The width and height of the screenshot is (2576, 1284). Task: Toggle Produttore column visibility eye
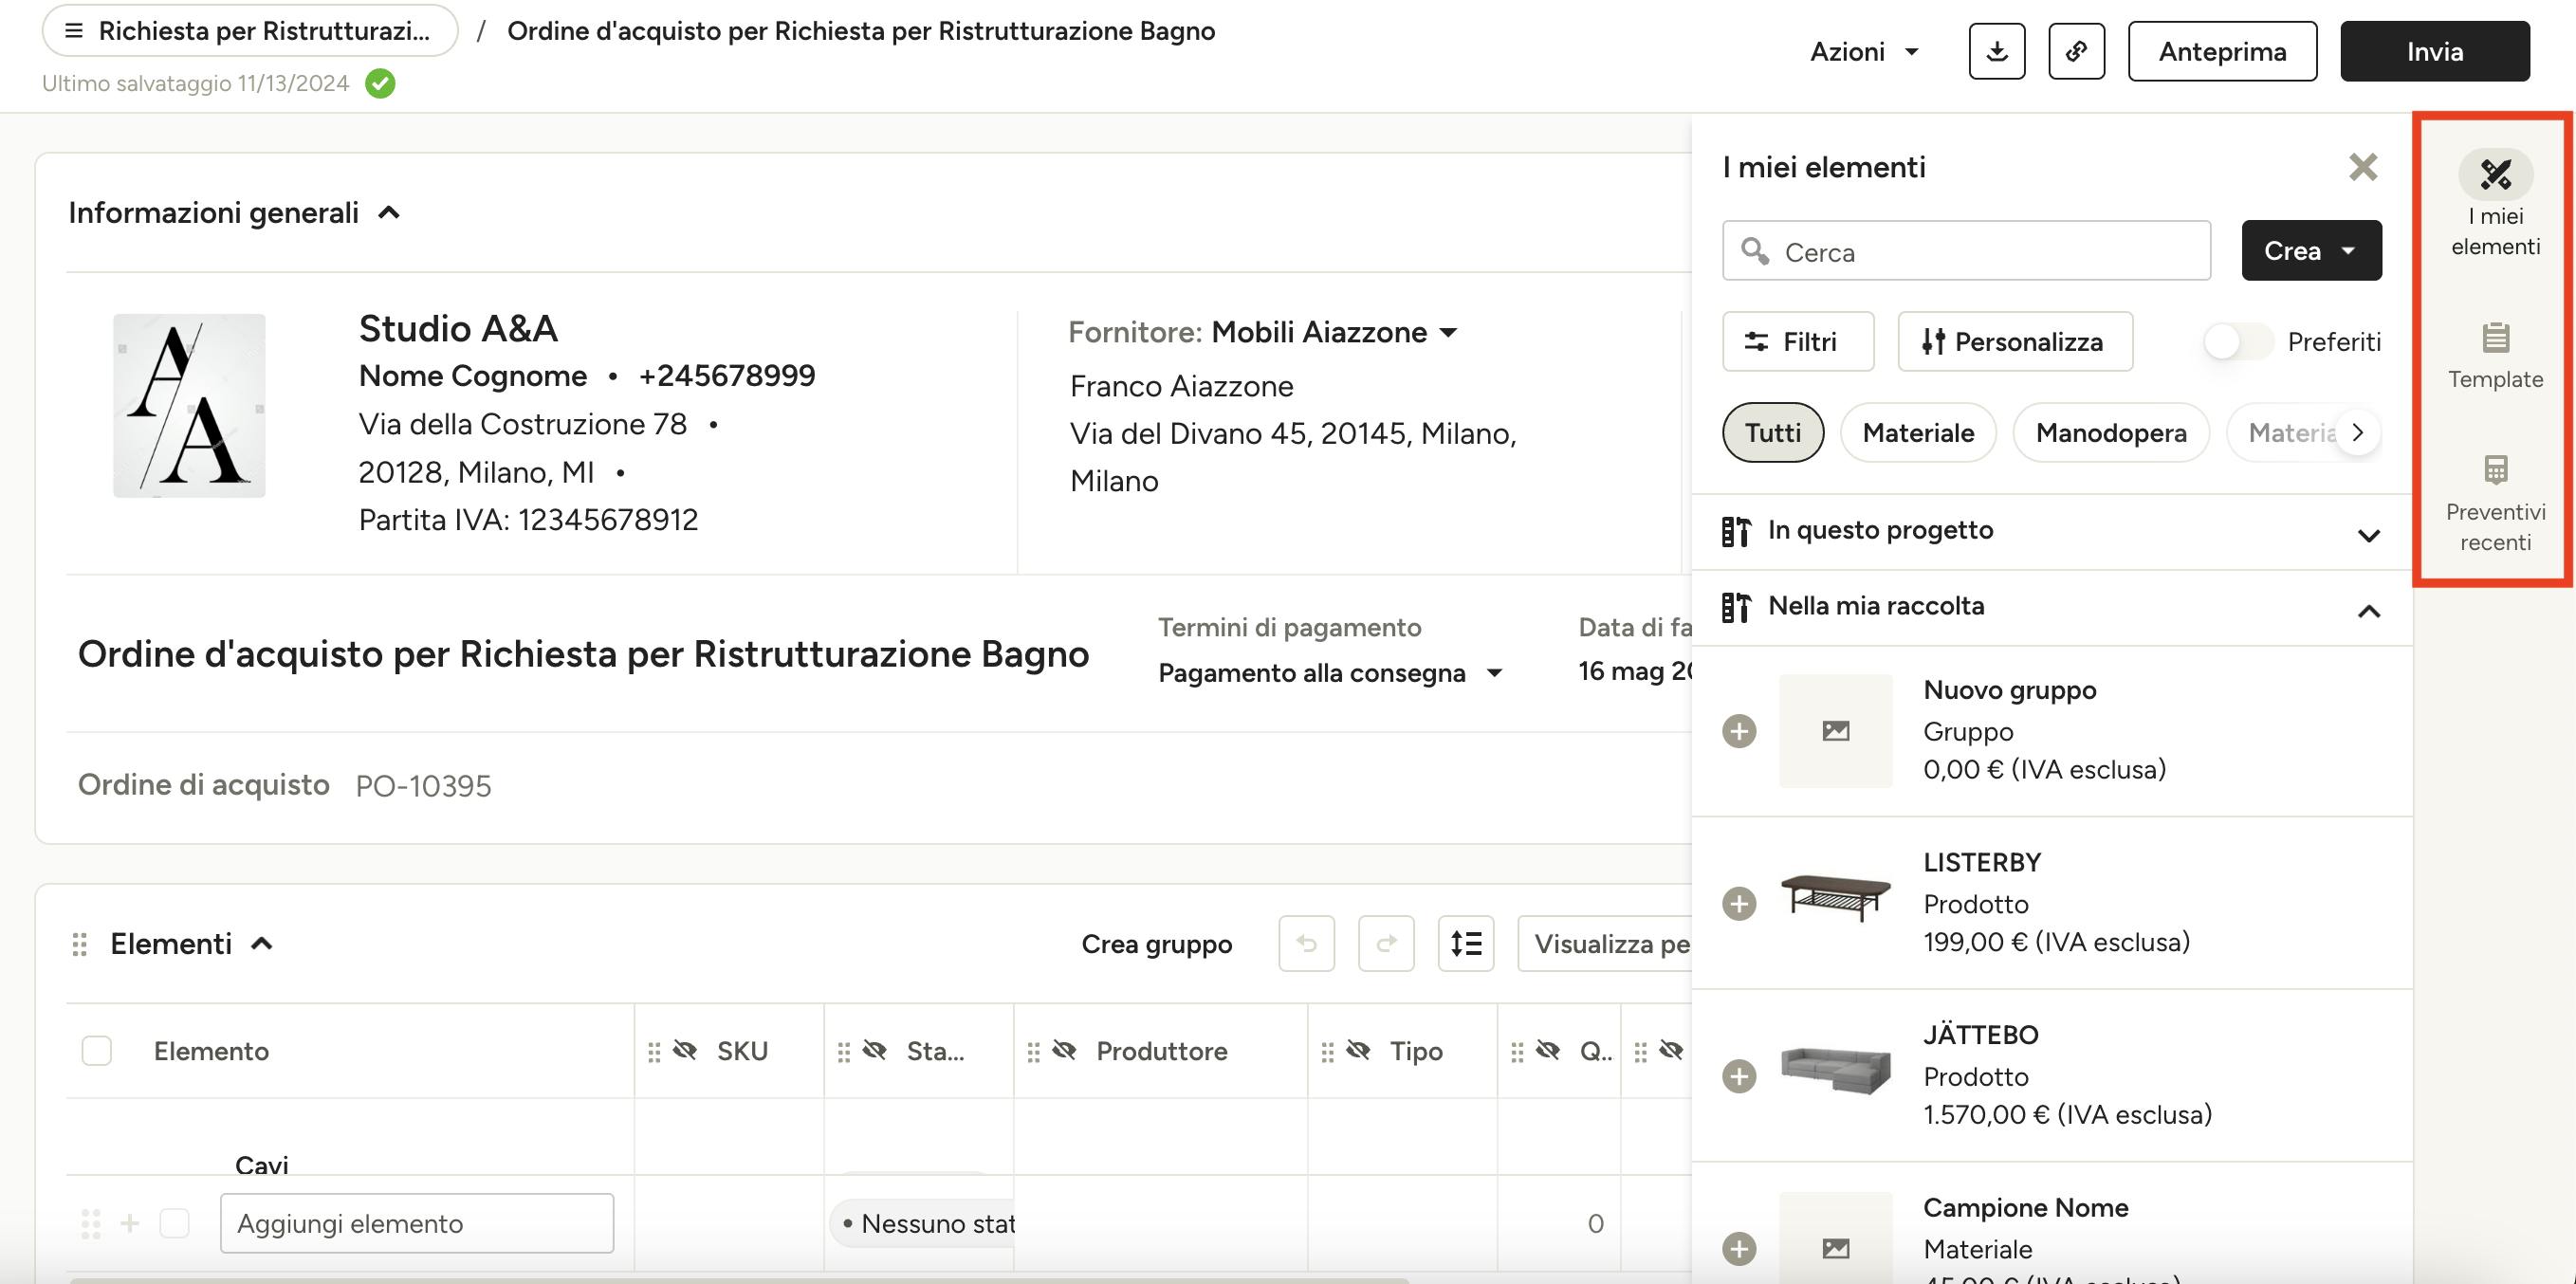tap(1065, 1050)
